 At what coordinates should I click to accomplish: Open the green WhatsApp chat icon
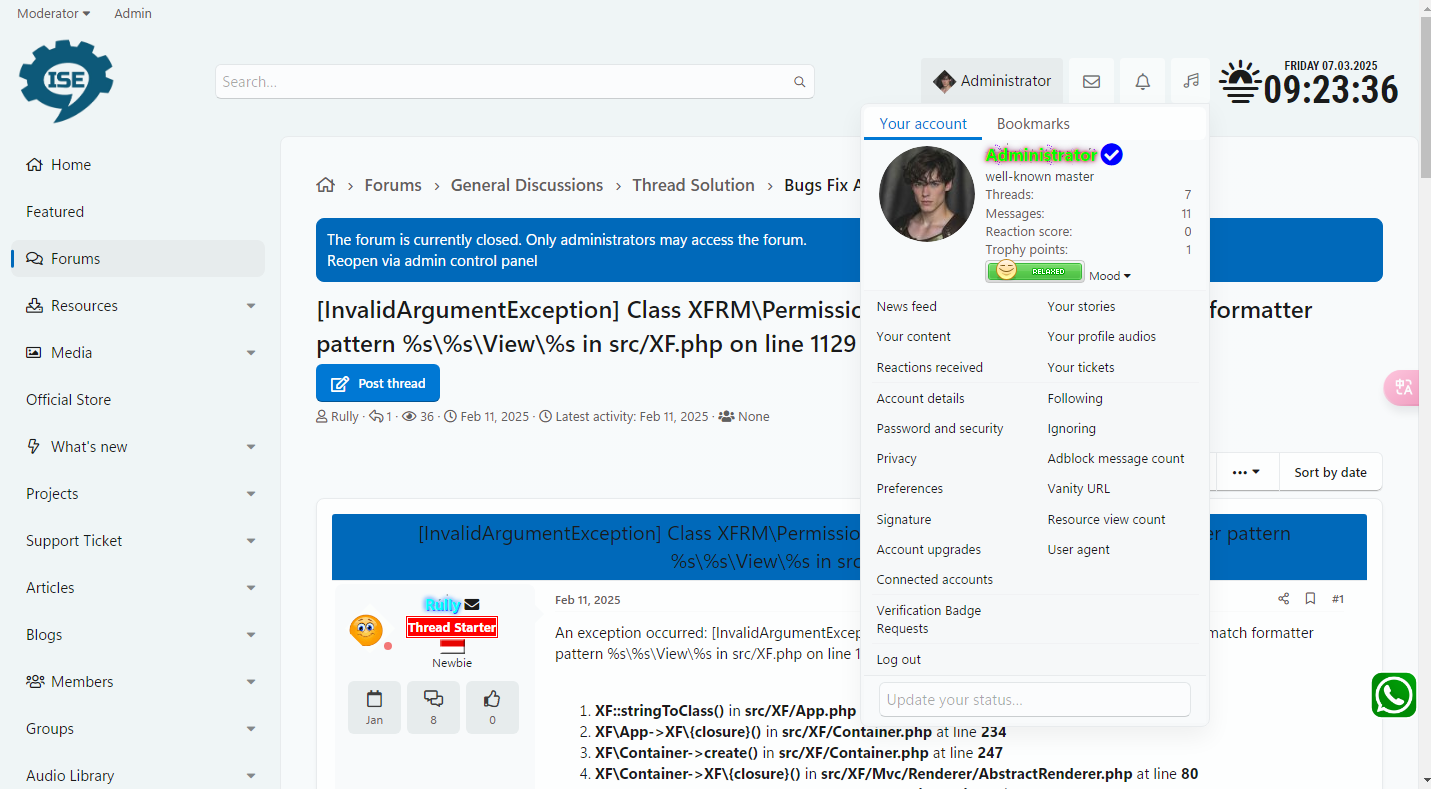pos(1393,695)
